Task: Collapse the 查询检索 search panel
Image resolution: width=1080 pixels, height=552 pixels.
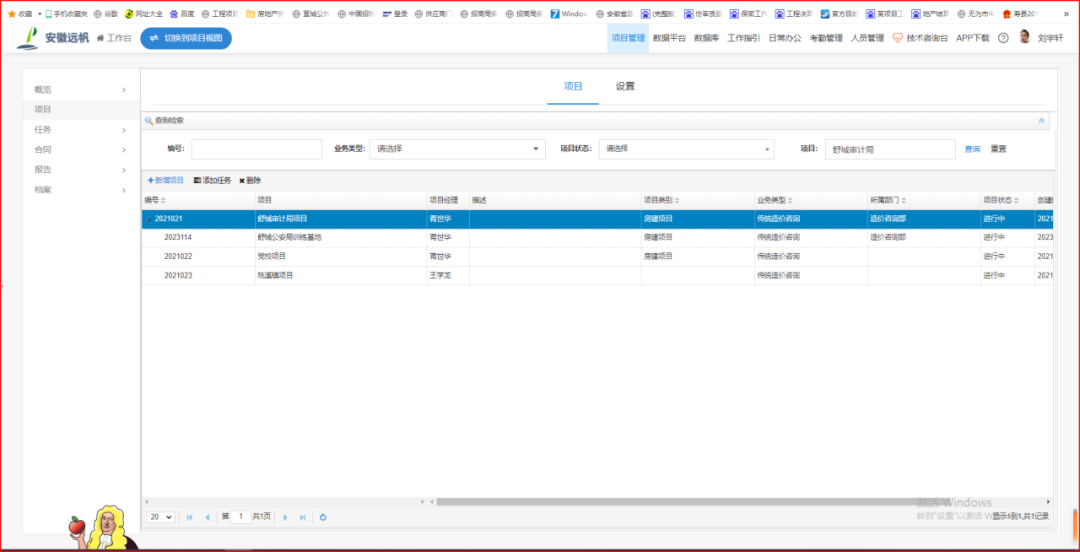Action: point(1041,120)
